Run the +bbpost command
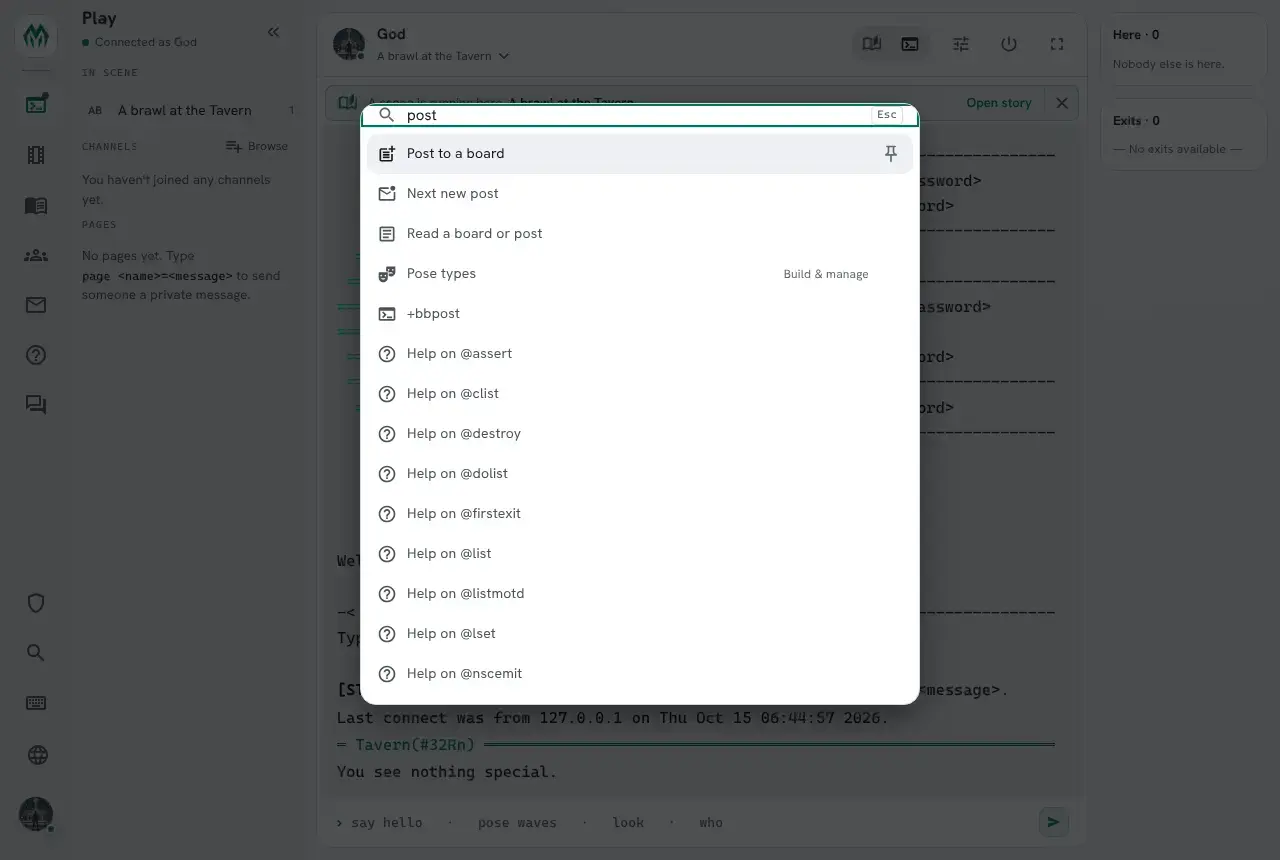 [640, 314]
